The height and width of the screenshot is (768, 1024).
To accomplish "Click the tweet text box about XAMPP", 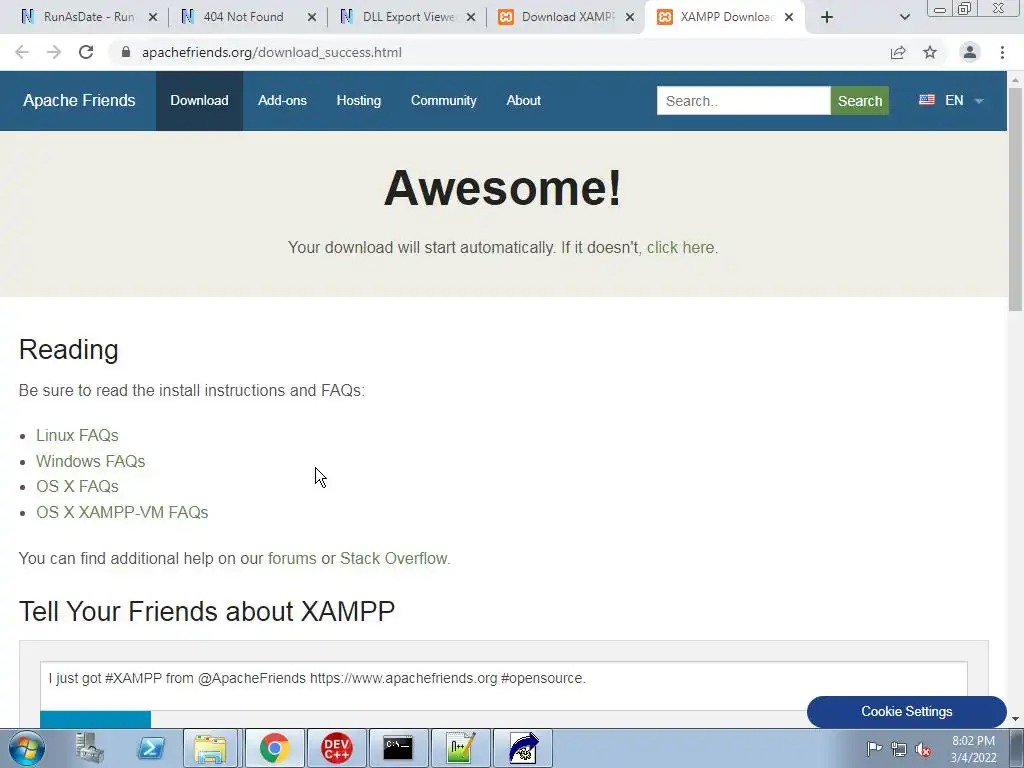I will [x=503, y=686].
